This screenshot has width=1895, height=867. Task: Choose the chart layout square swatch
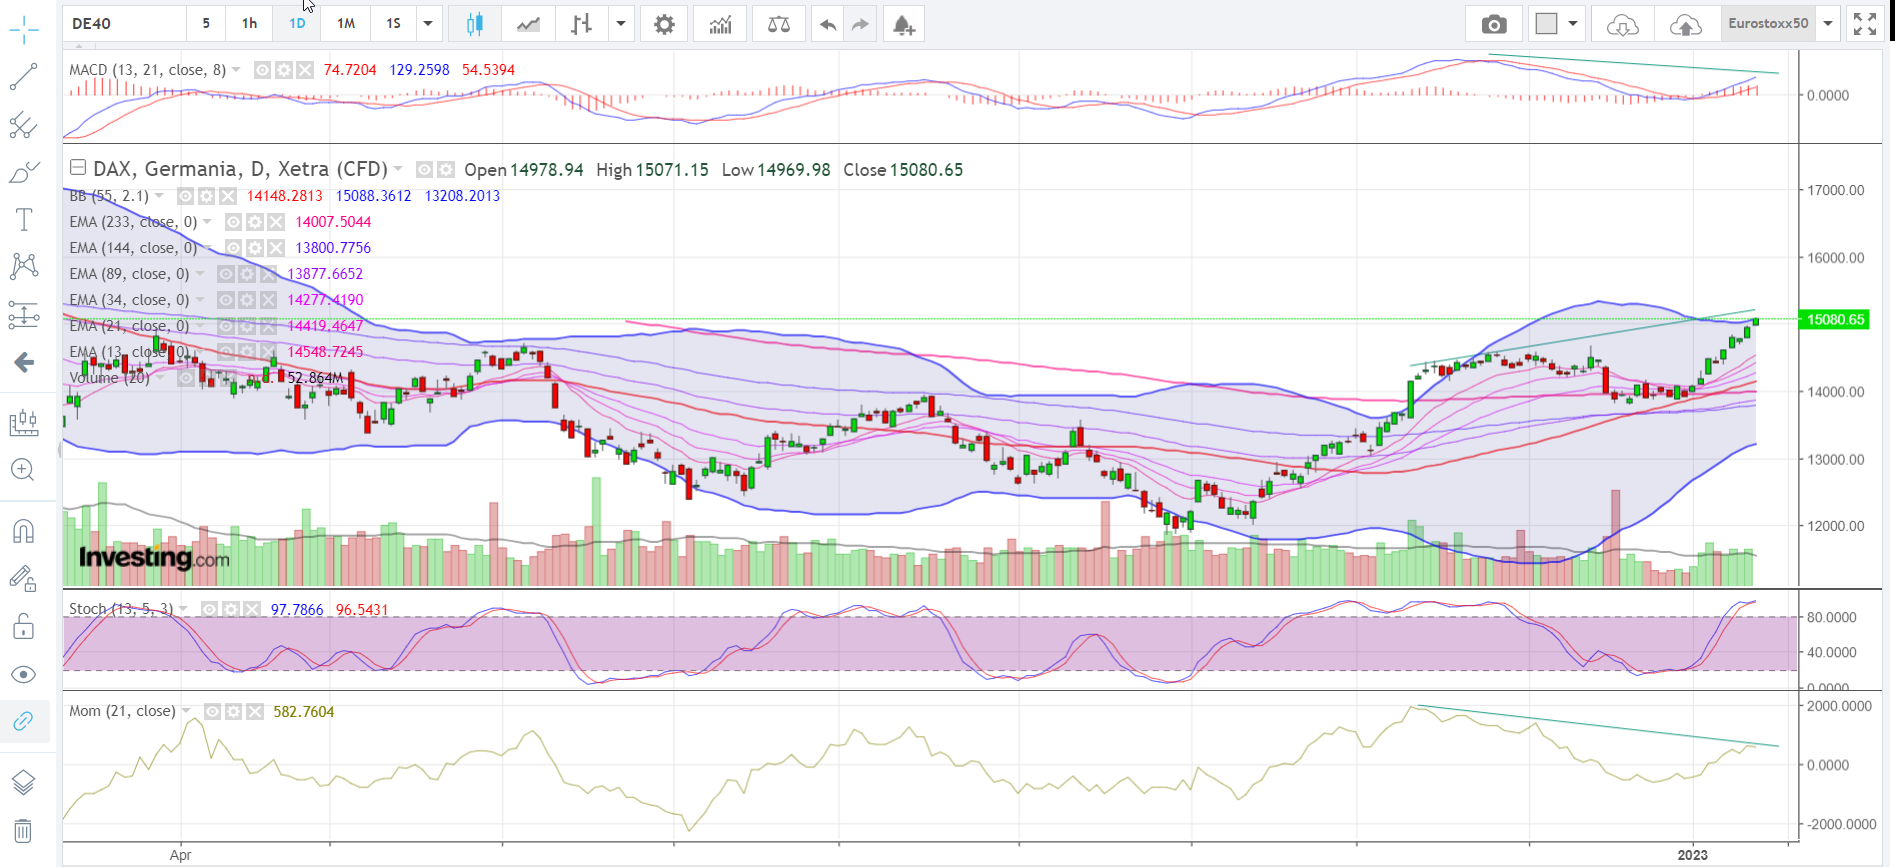(1546, 24)
